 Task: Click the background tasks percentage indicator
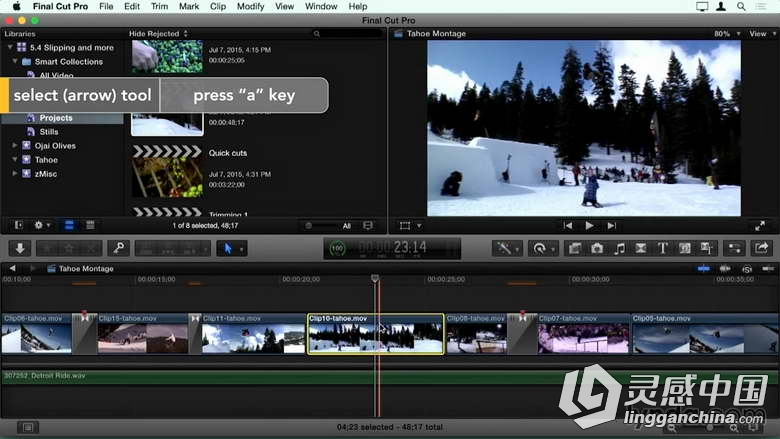coord(337,248)
